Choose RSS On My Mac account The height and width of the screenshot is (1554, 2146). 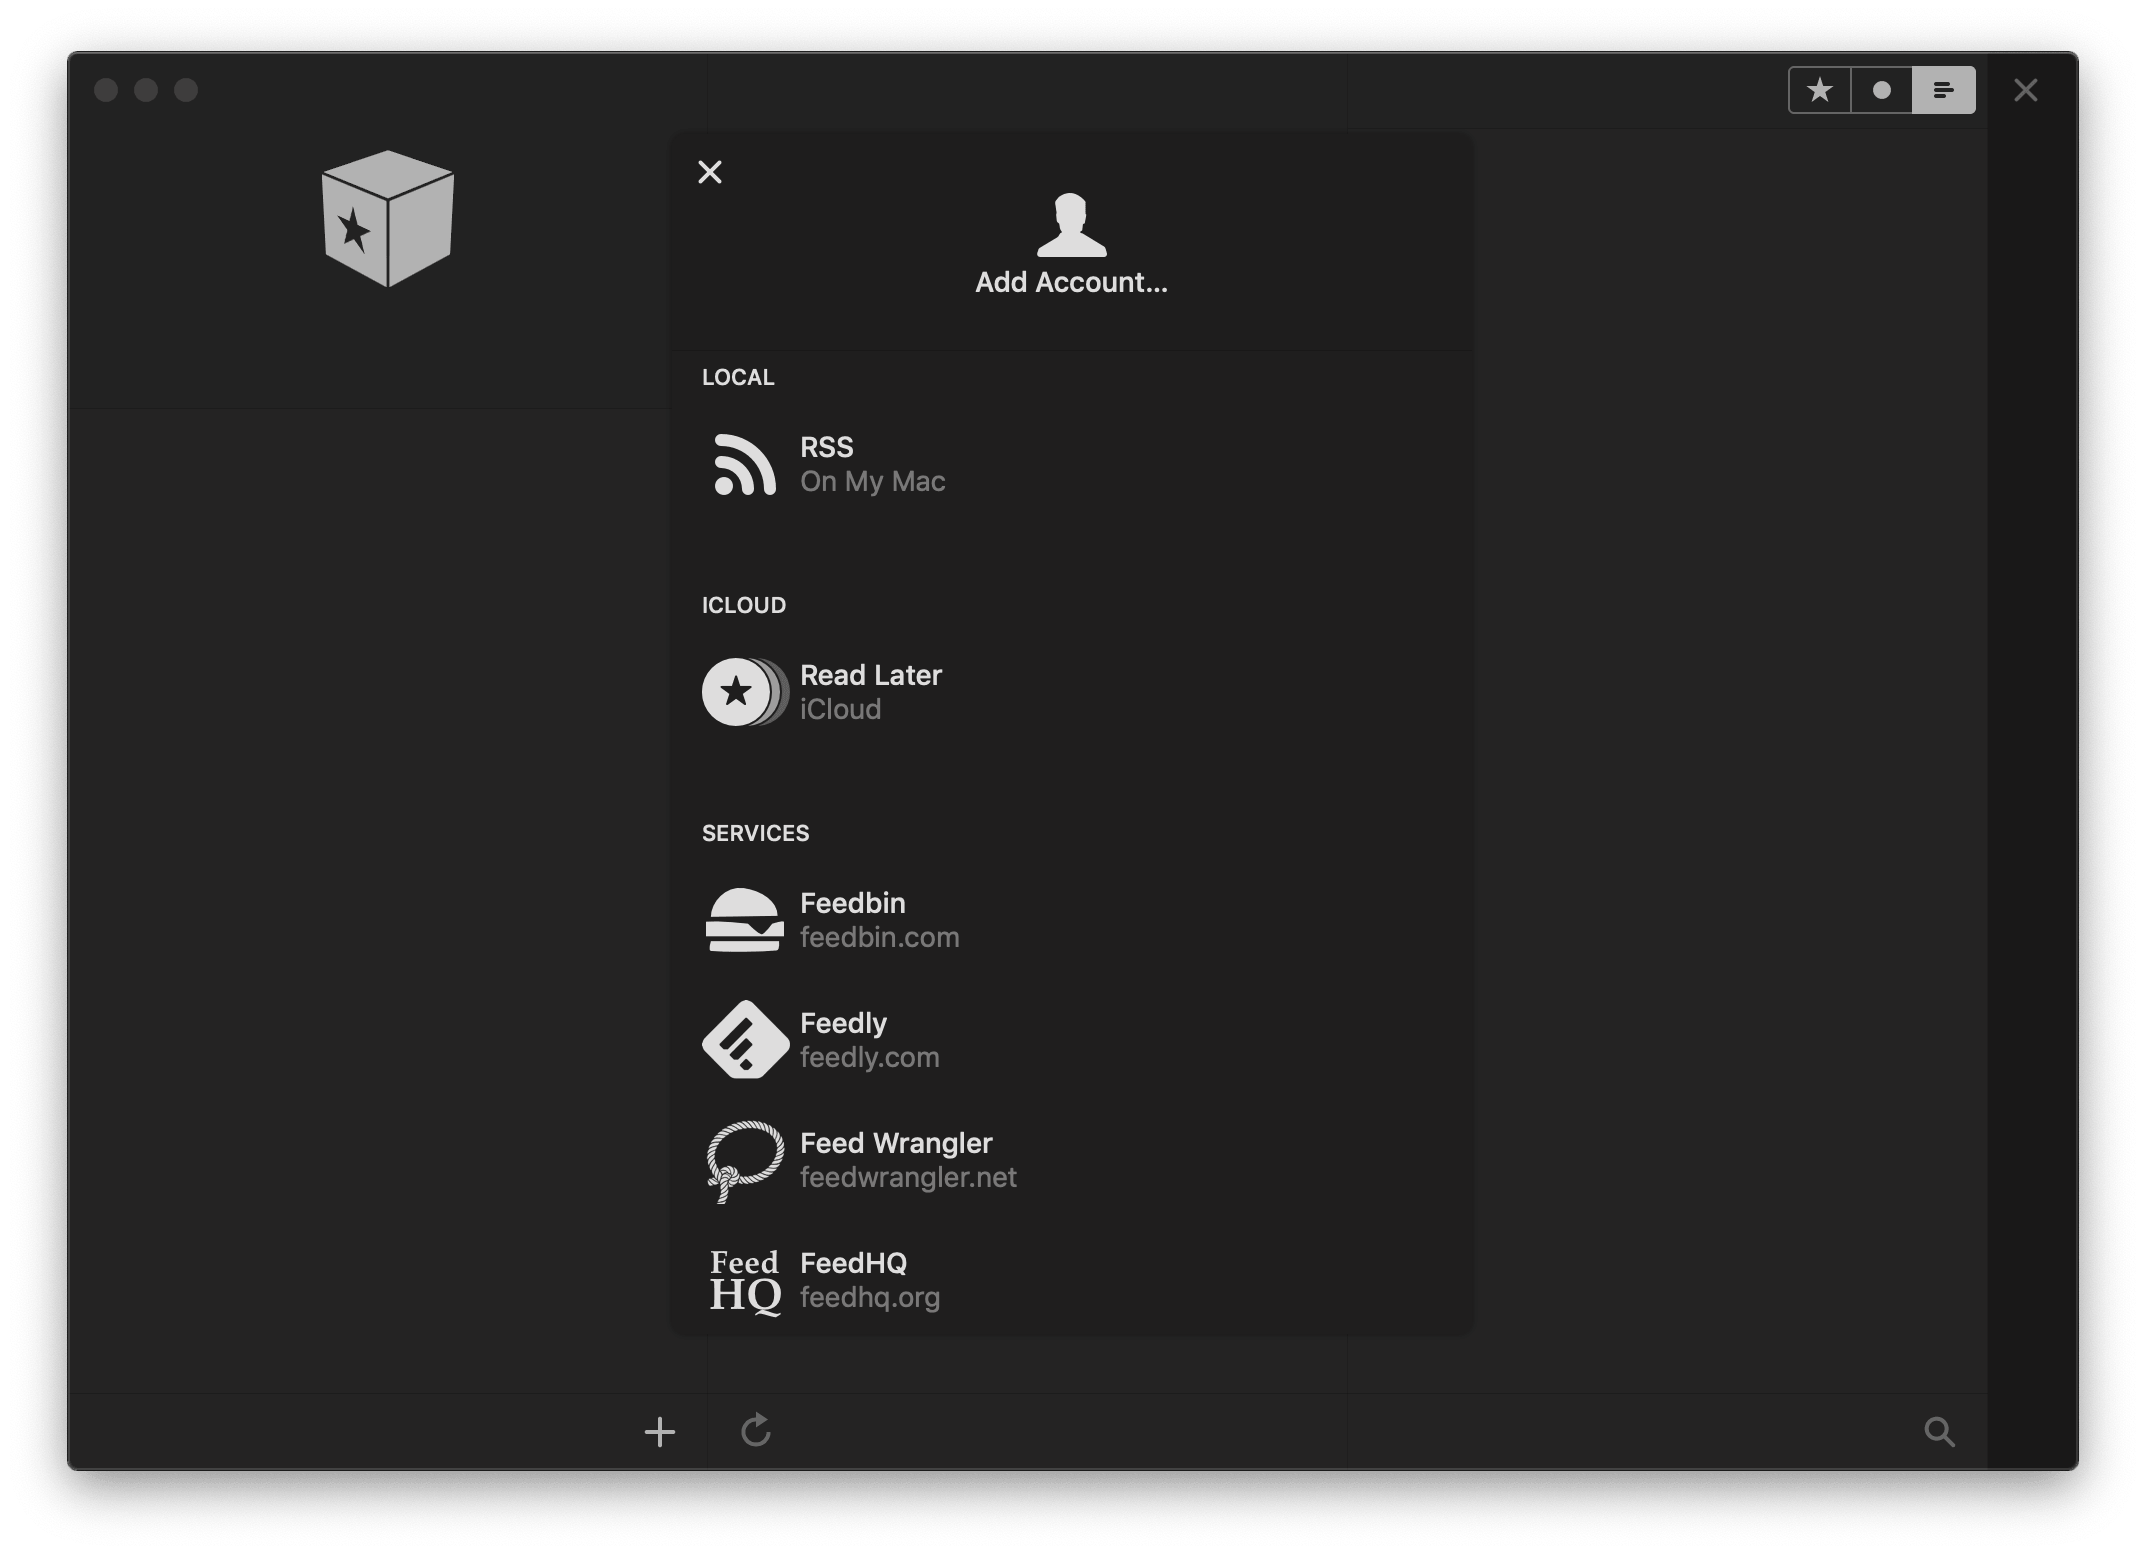click(x=1071, y=464)
